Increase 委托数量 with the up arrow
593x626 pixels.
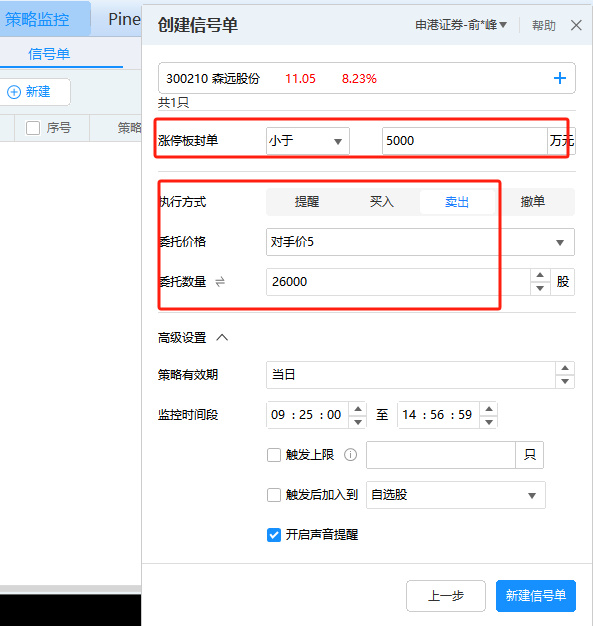[540, 275]
